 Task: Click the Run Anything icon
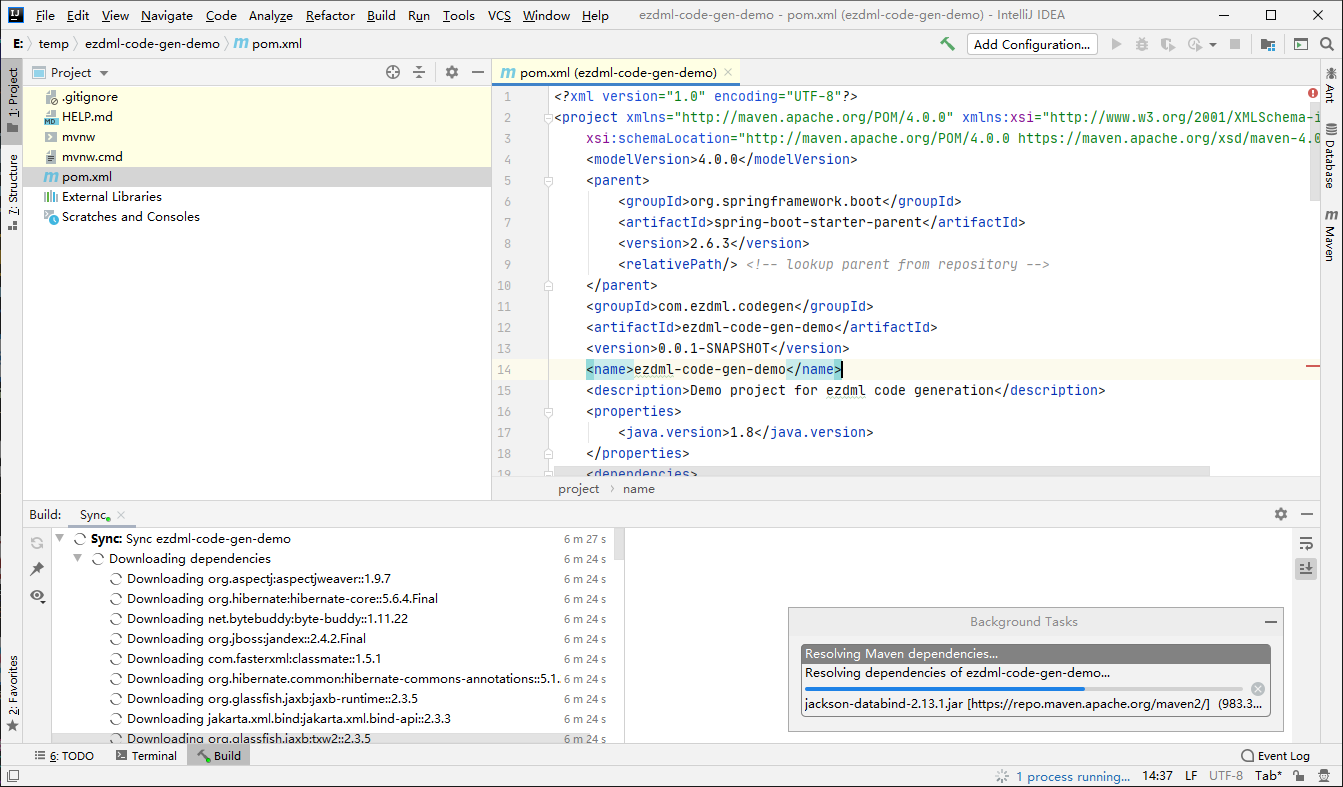(1300, 44)
